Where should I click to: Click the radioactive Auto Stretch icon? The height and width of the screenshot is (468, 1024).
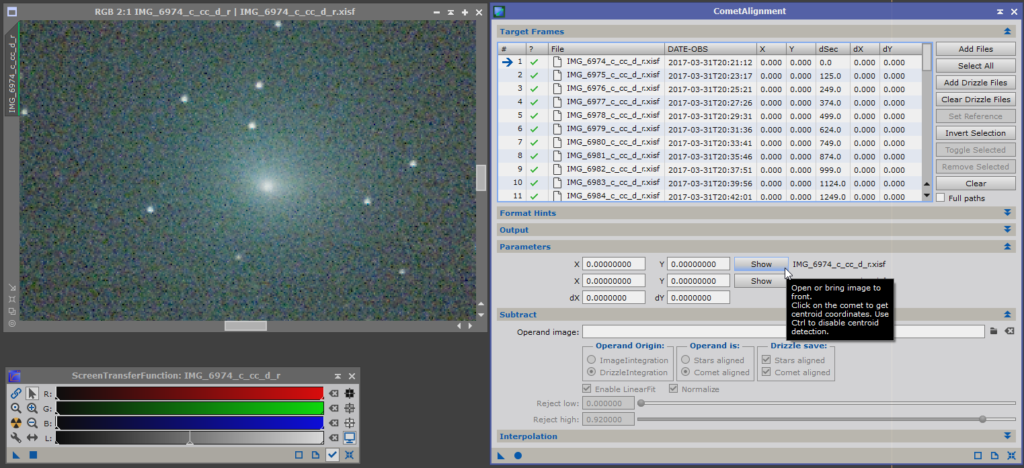[16, 423]
